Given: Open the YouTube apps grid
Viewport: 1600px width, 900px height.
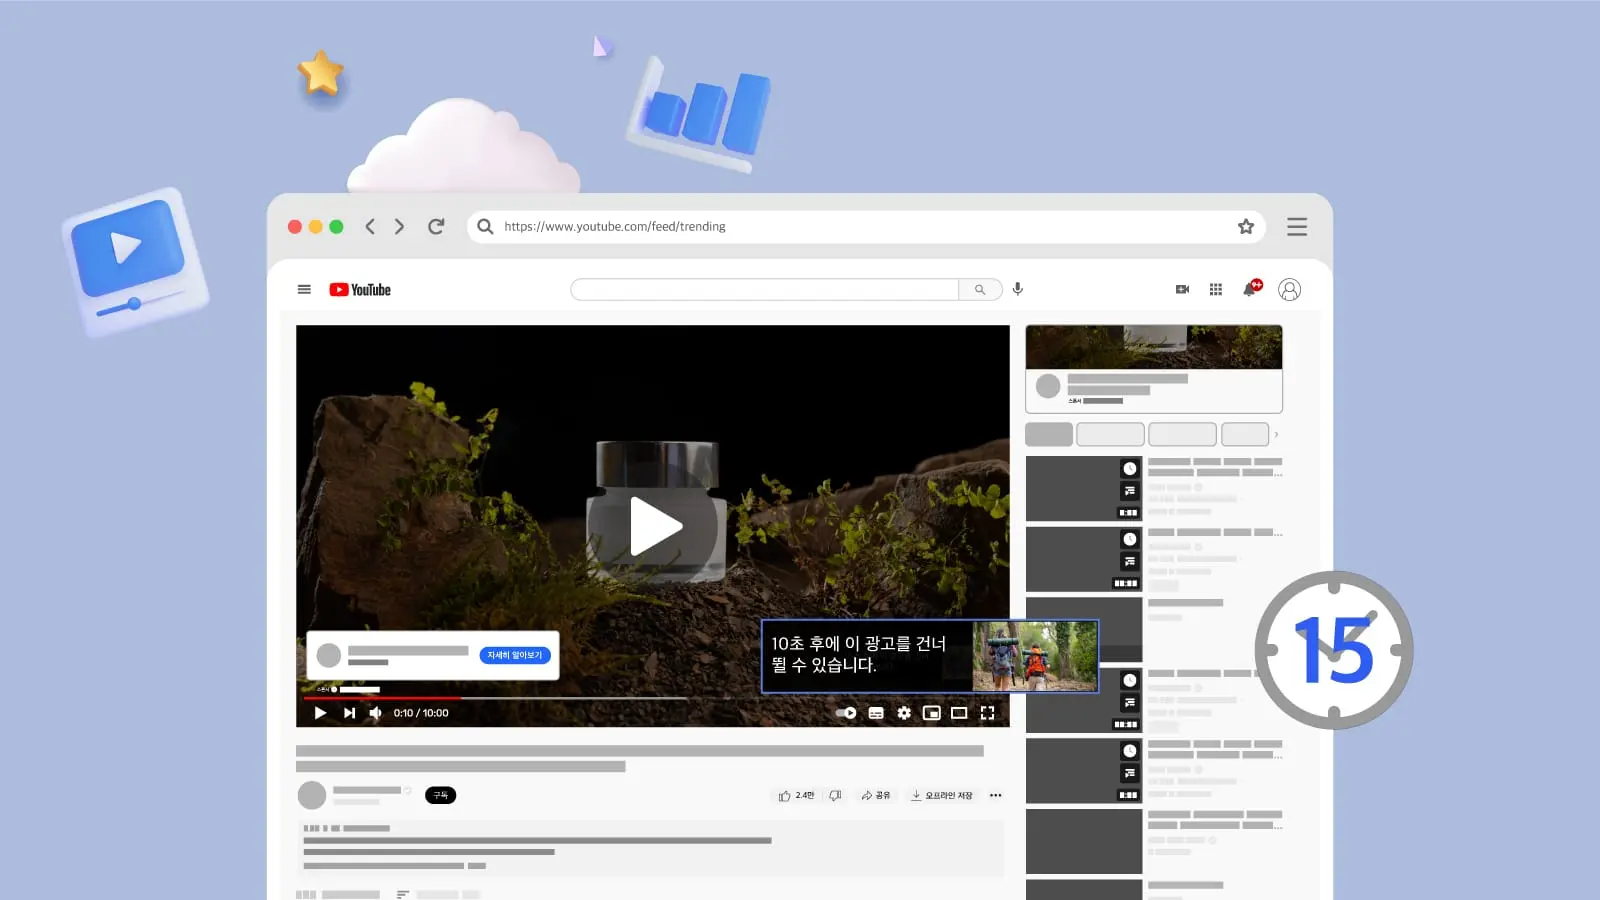Looking at the screenshot, I should [1216, 289].
